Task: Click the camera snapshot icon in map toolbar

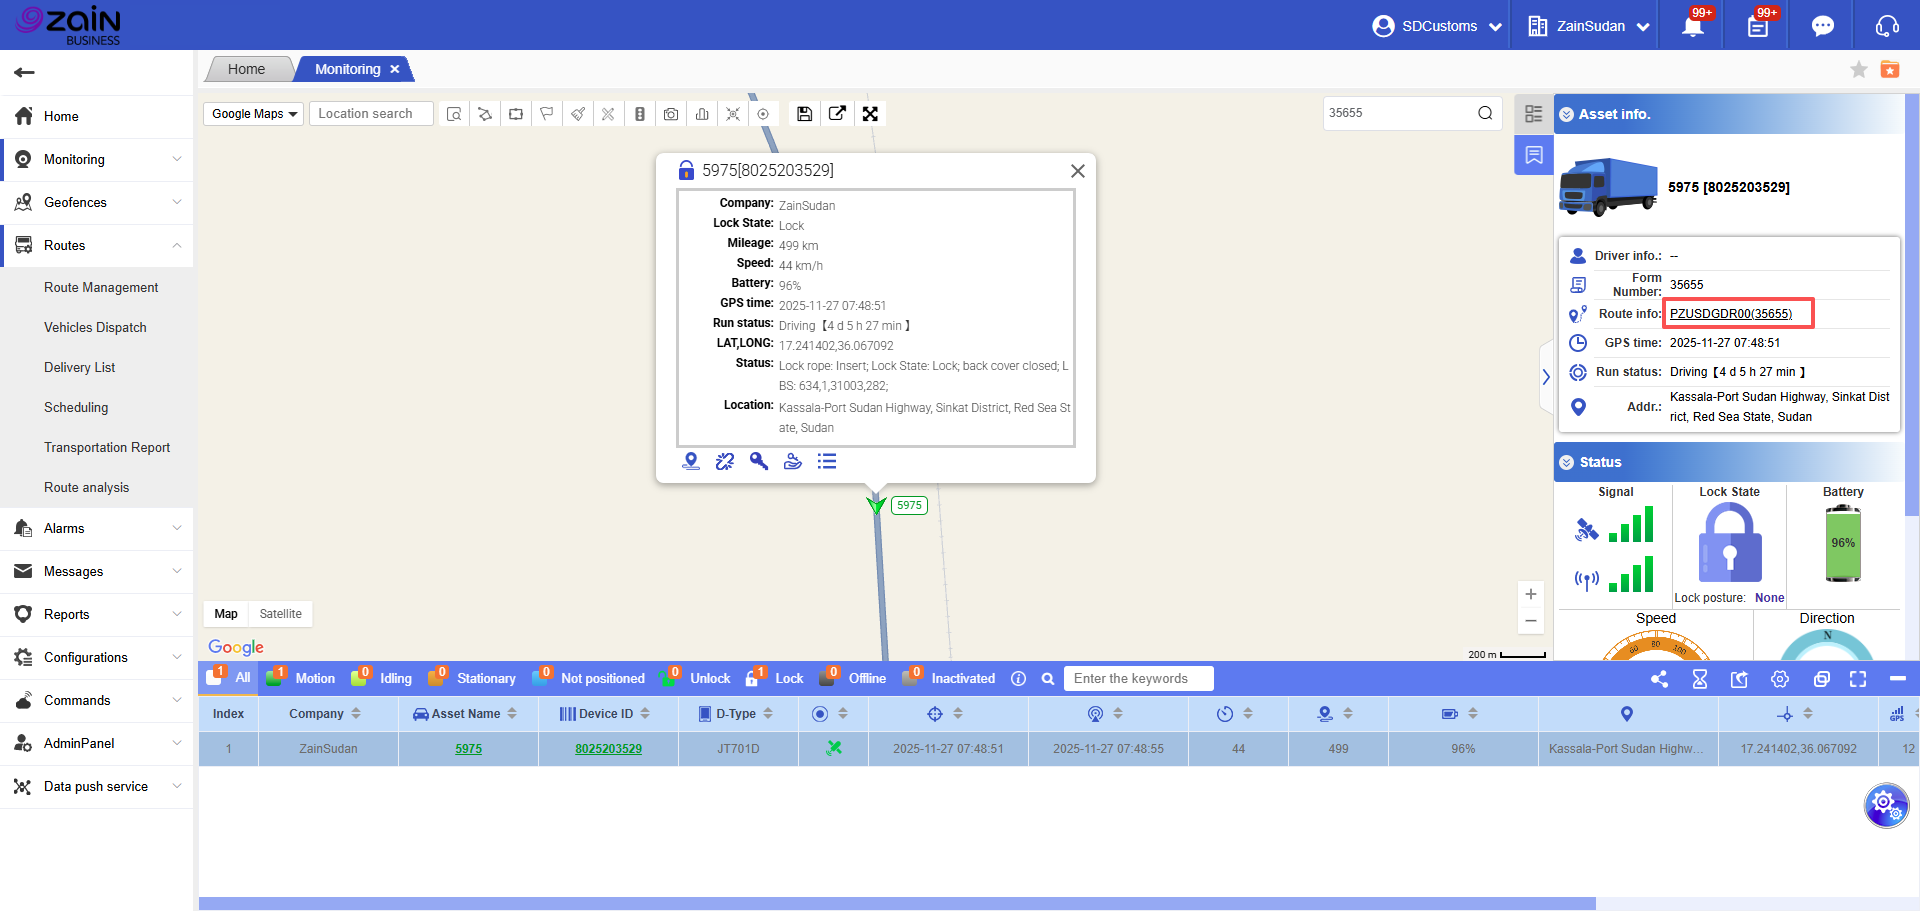Action: [671, 114]
